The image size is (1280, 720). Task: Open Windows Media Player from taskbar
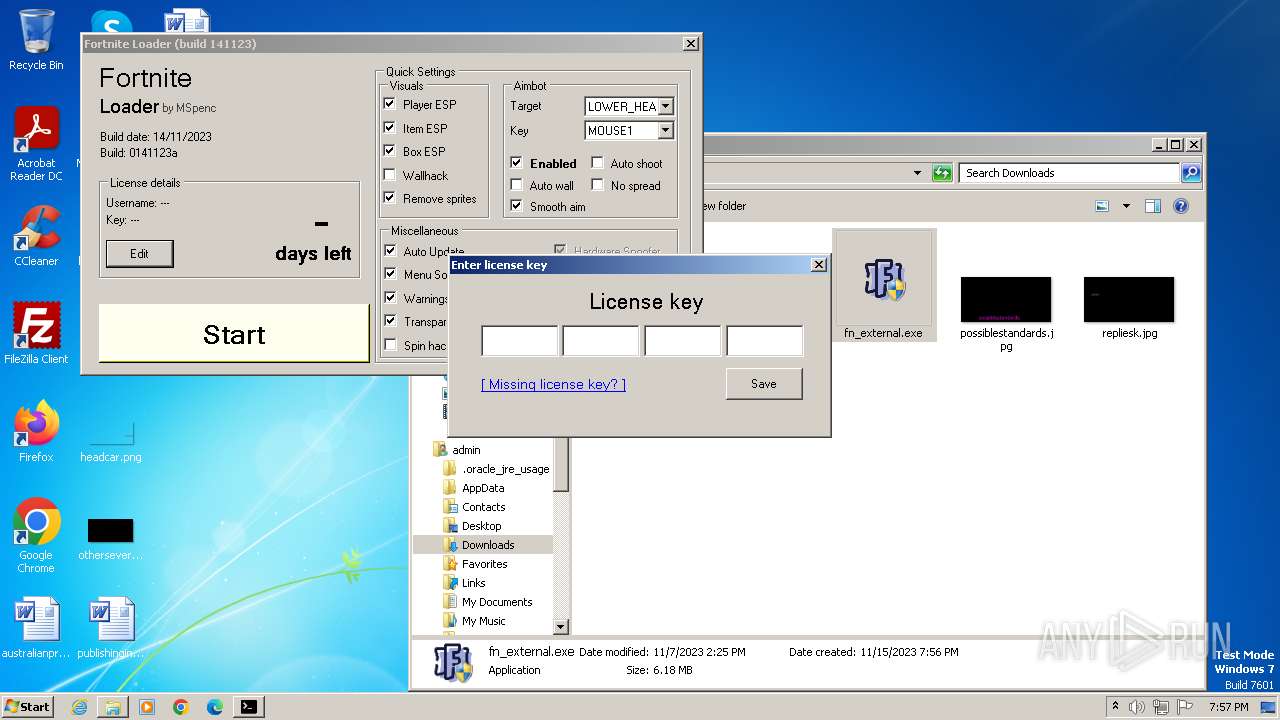coord(147,707)
